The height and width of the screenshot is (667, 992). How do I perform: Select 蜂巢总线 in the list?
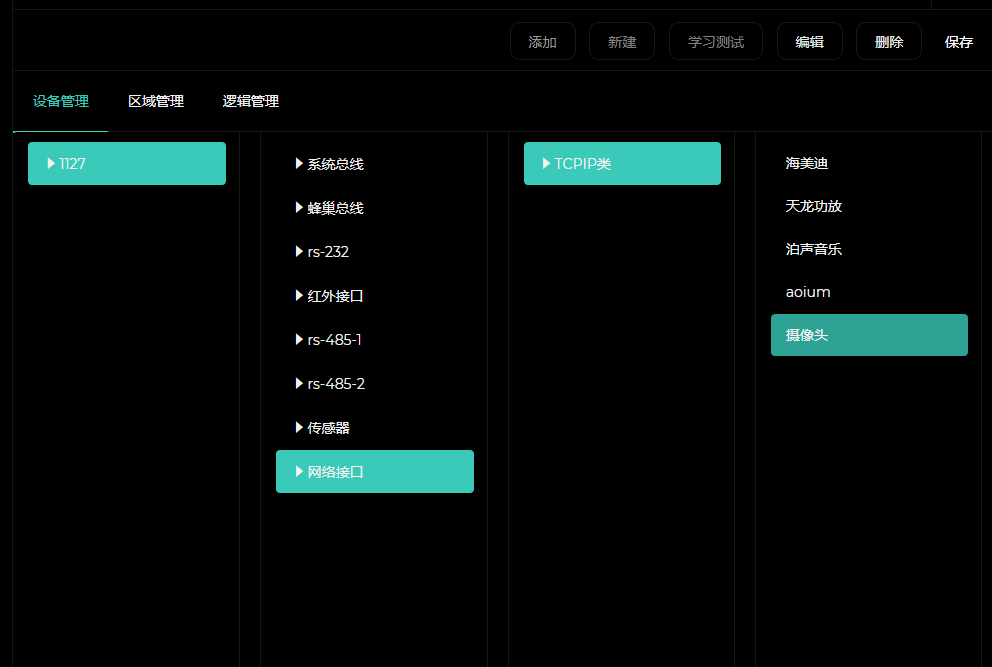(x=375, y=208)
